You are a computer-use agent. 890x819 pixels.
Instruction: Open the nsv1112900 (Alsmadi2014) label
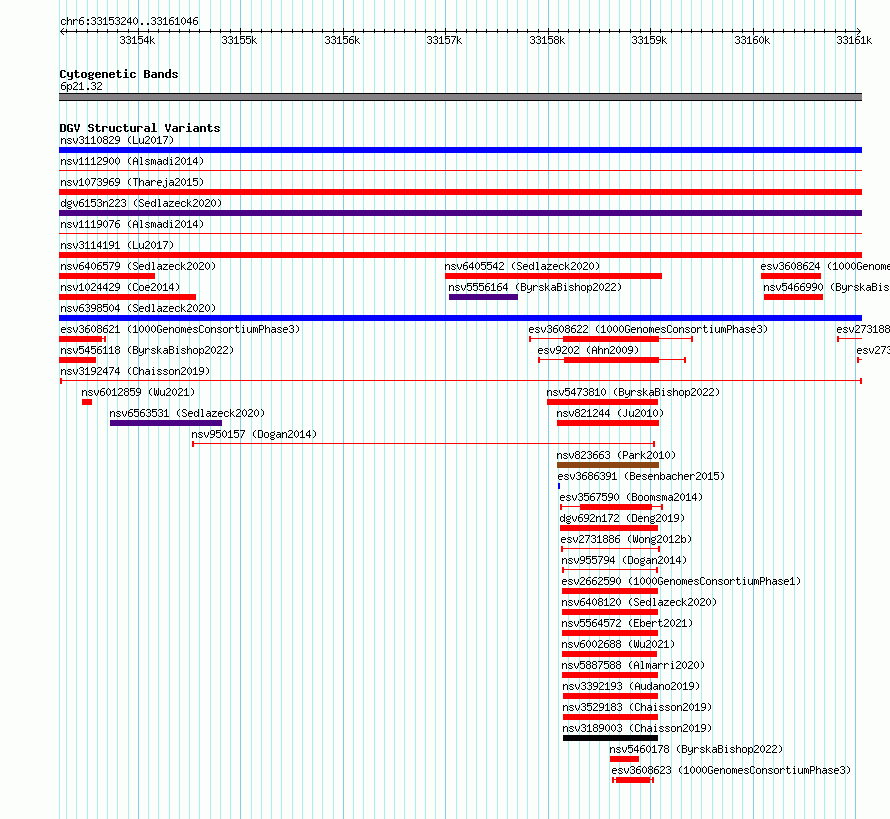(x=132, y=161)
